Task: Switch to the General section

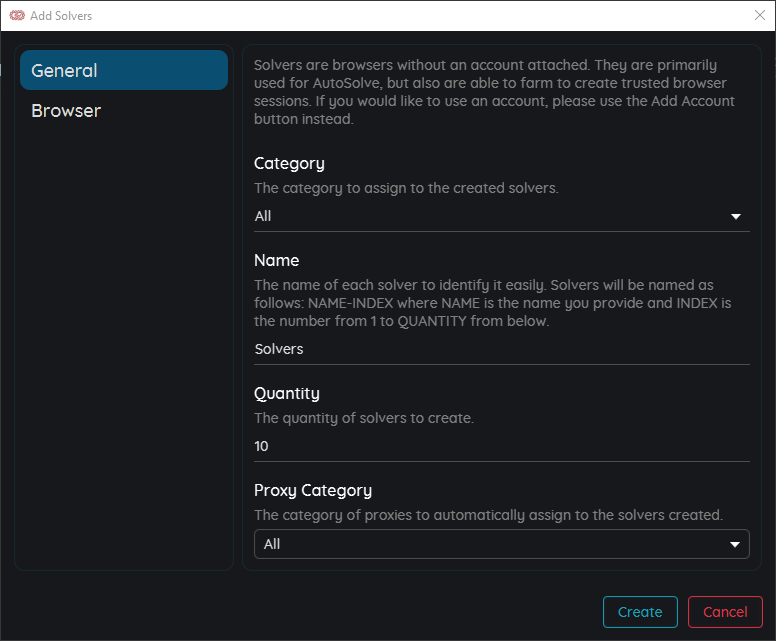Action: tap(124, 70)
